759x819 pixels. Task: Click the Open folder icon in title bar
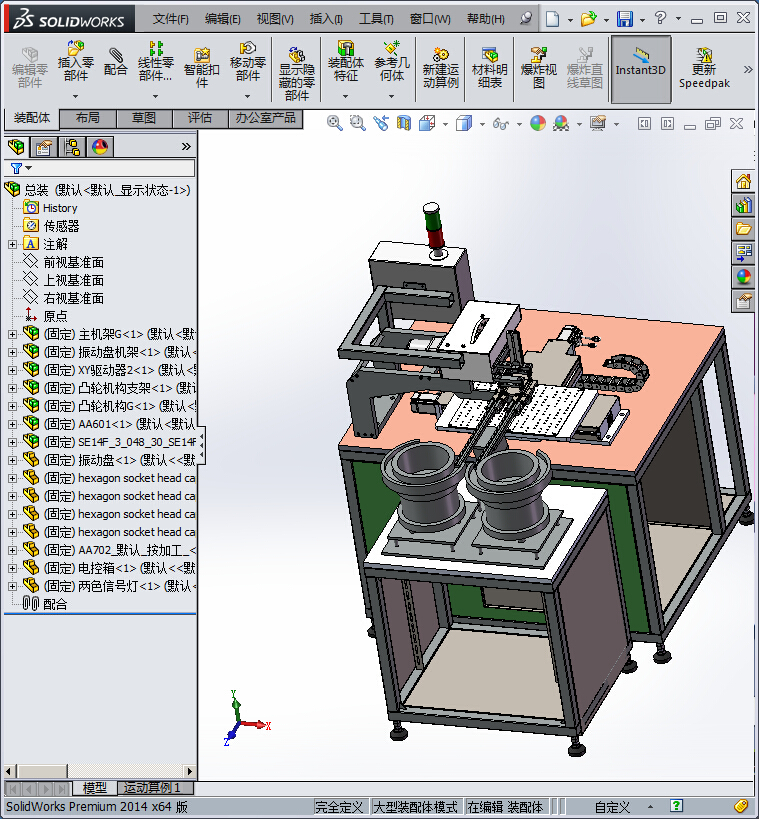click(x=588, y=19)
